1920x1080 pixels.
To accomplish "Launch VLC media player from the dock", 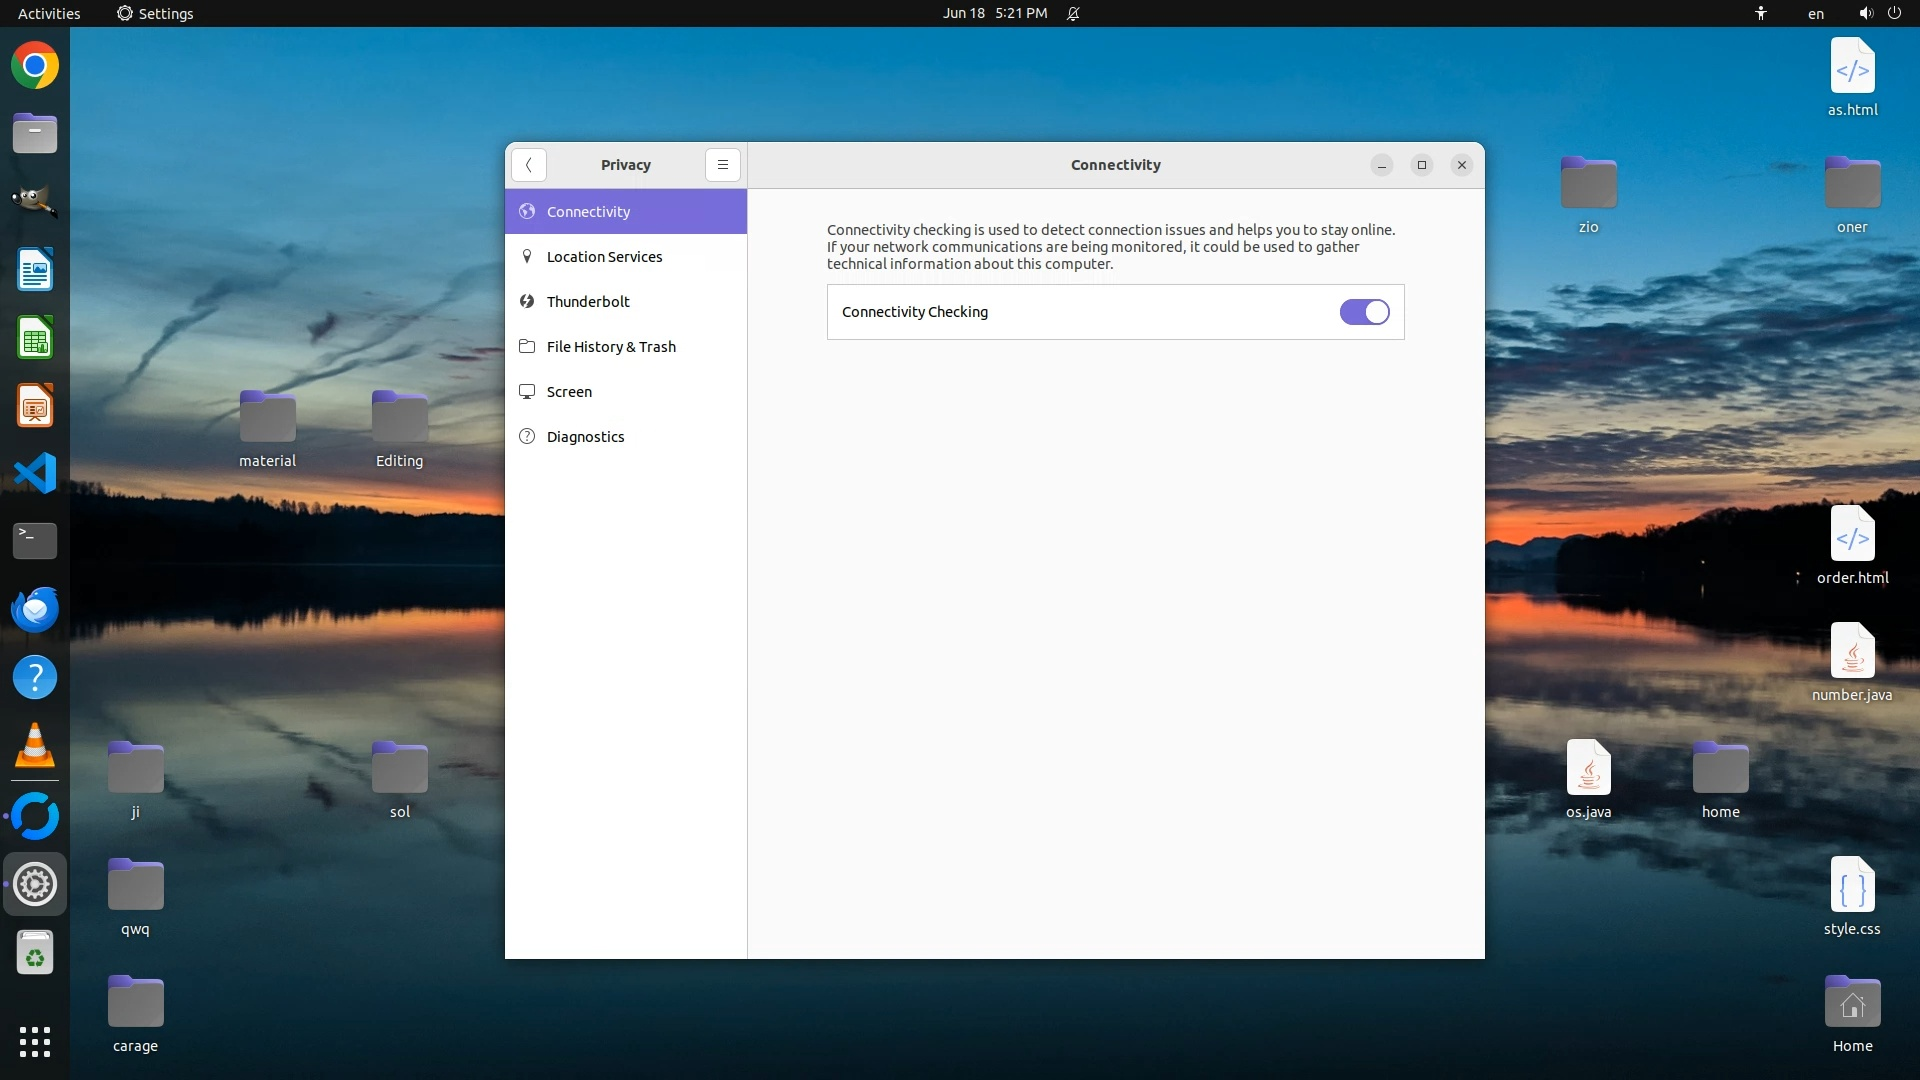I will (35, 746).
